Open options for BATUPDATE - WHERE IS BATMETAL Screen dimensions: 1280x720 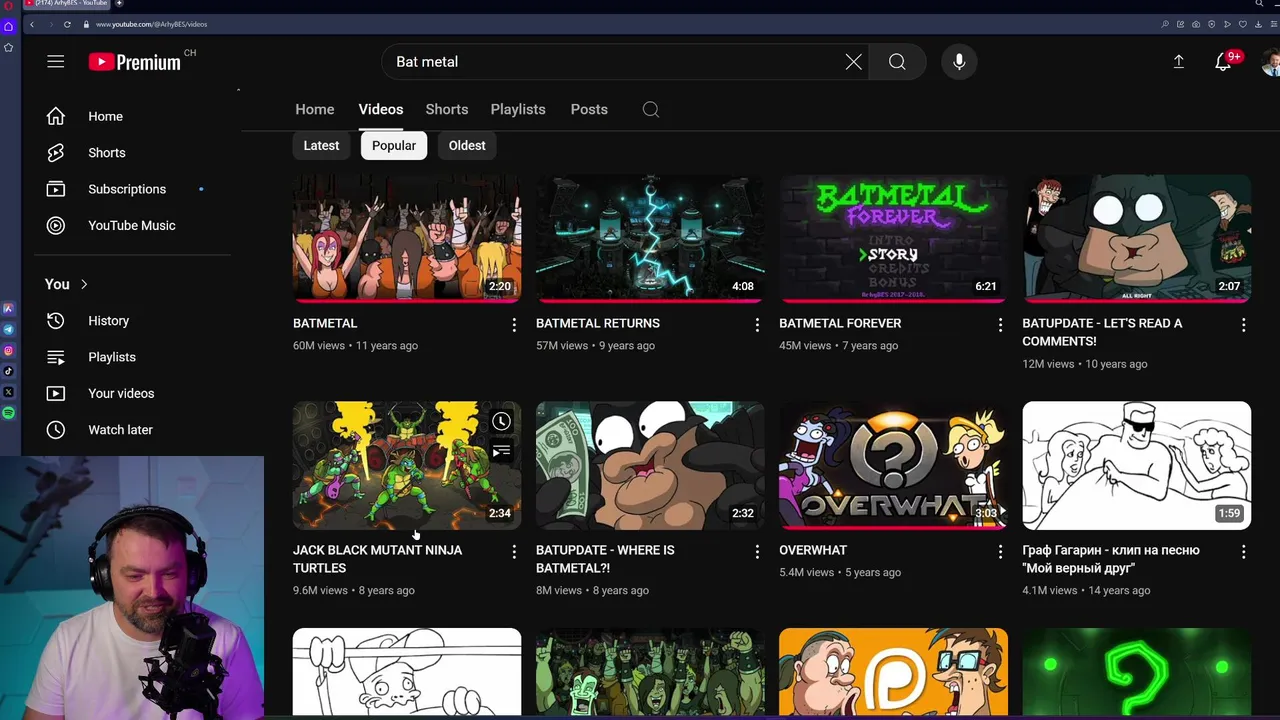pyautogui.click(x=757, y=552)
